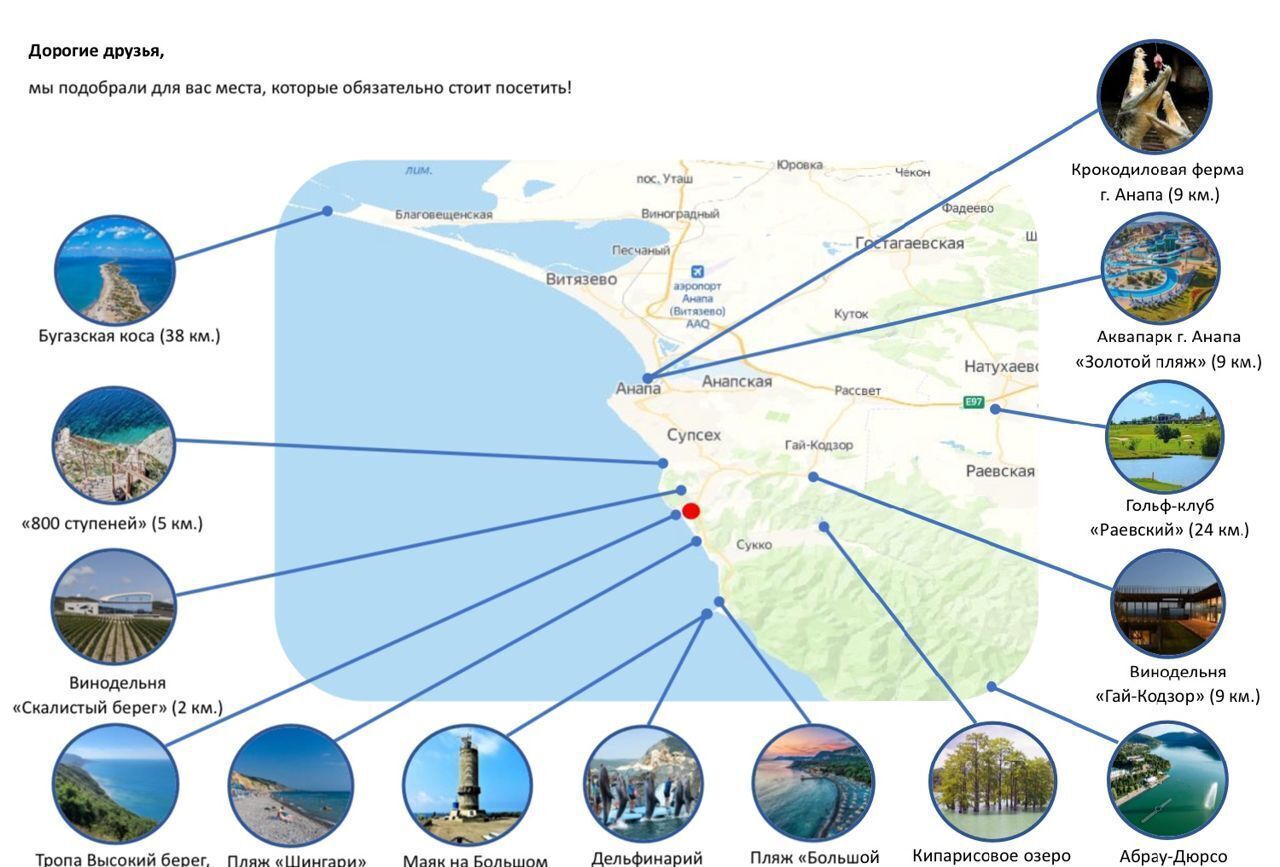Click the '«800 ступеней» (5 км.)' caption
The width and height of the screenshot is (1280, 867).
pos(112,523)
